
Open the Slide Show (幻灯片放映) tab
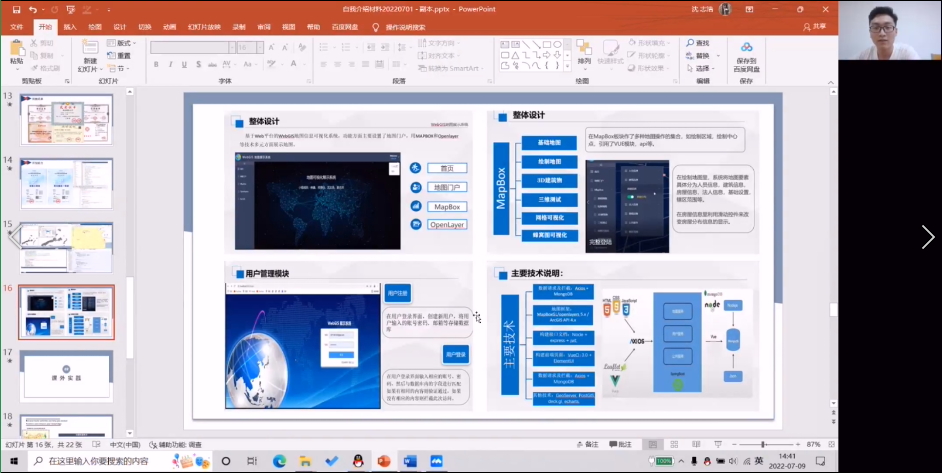click(x=206, y=27)
